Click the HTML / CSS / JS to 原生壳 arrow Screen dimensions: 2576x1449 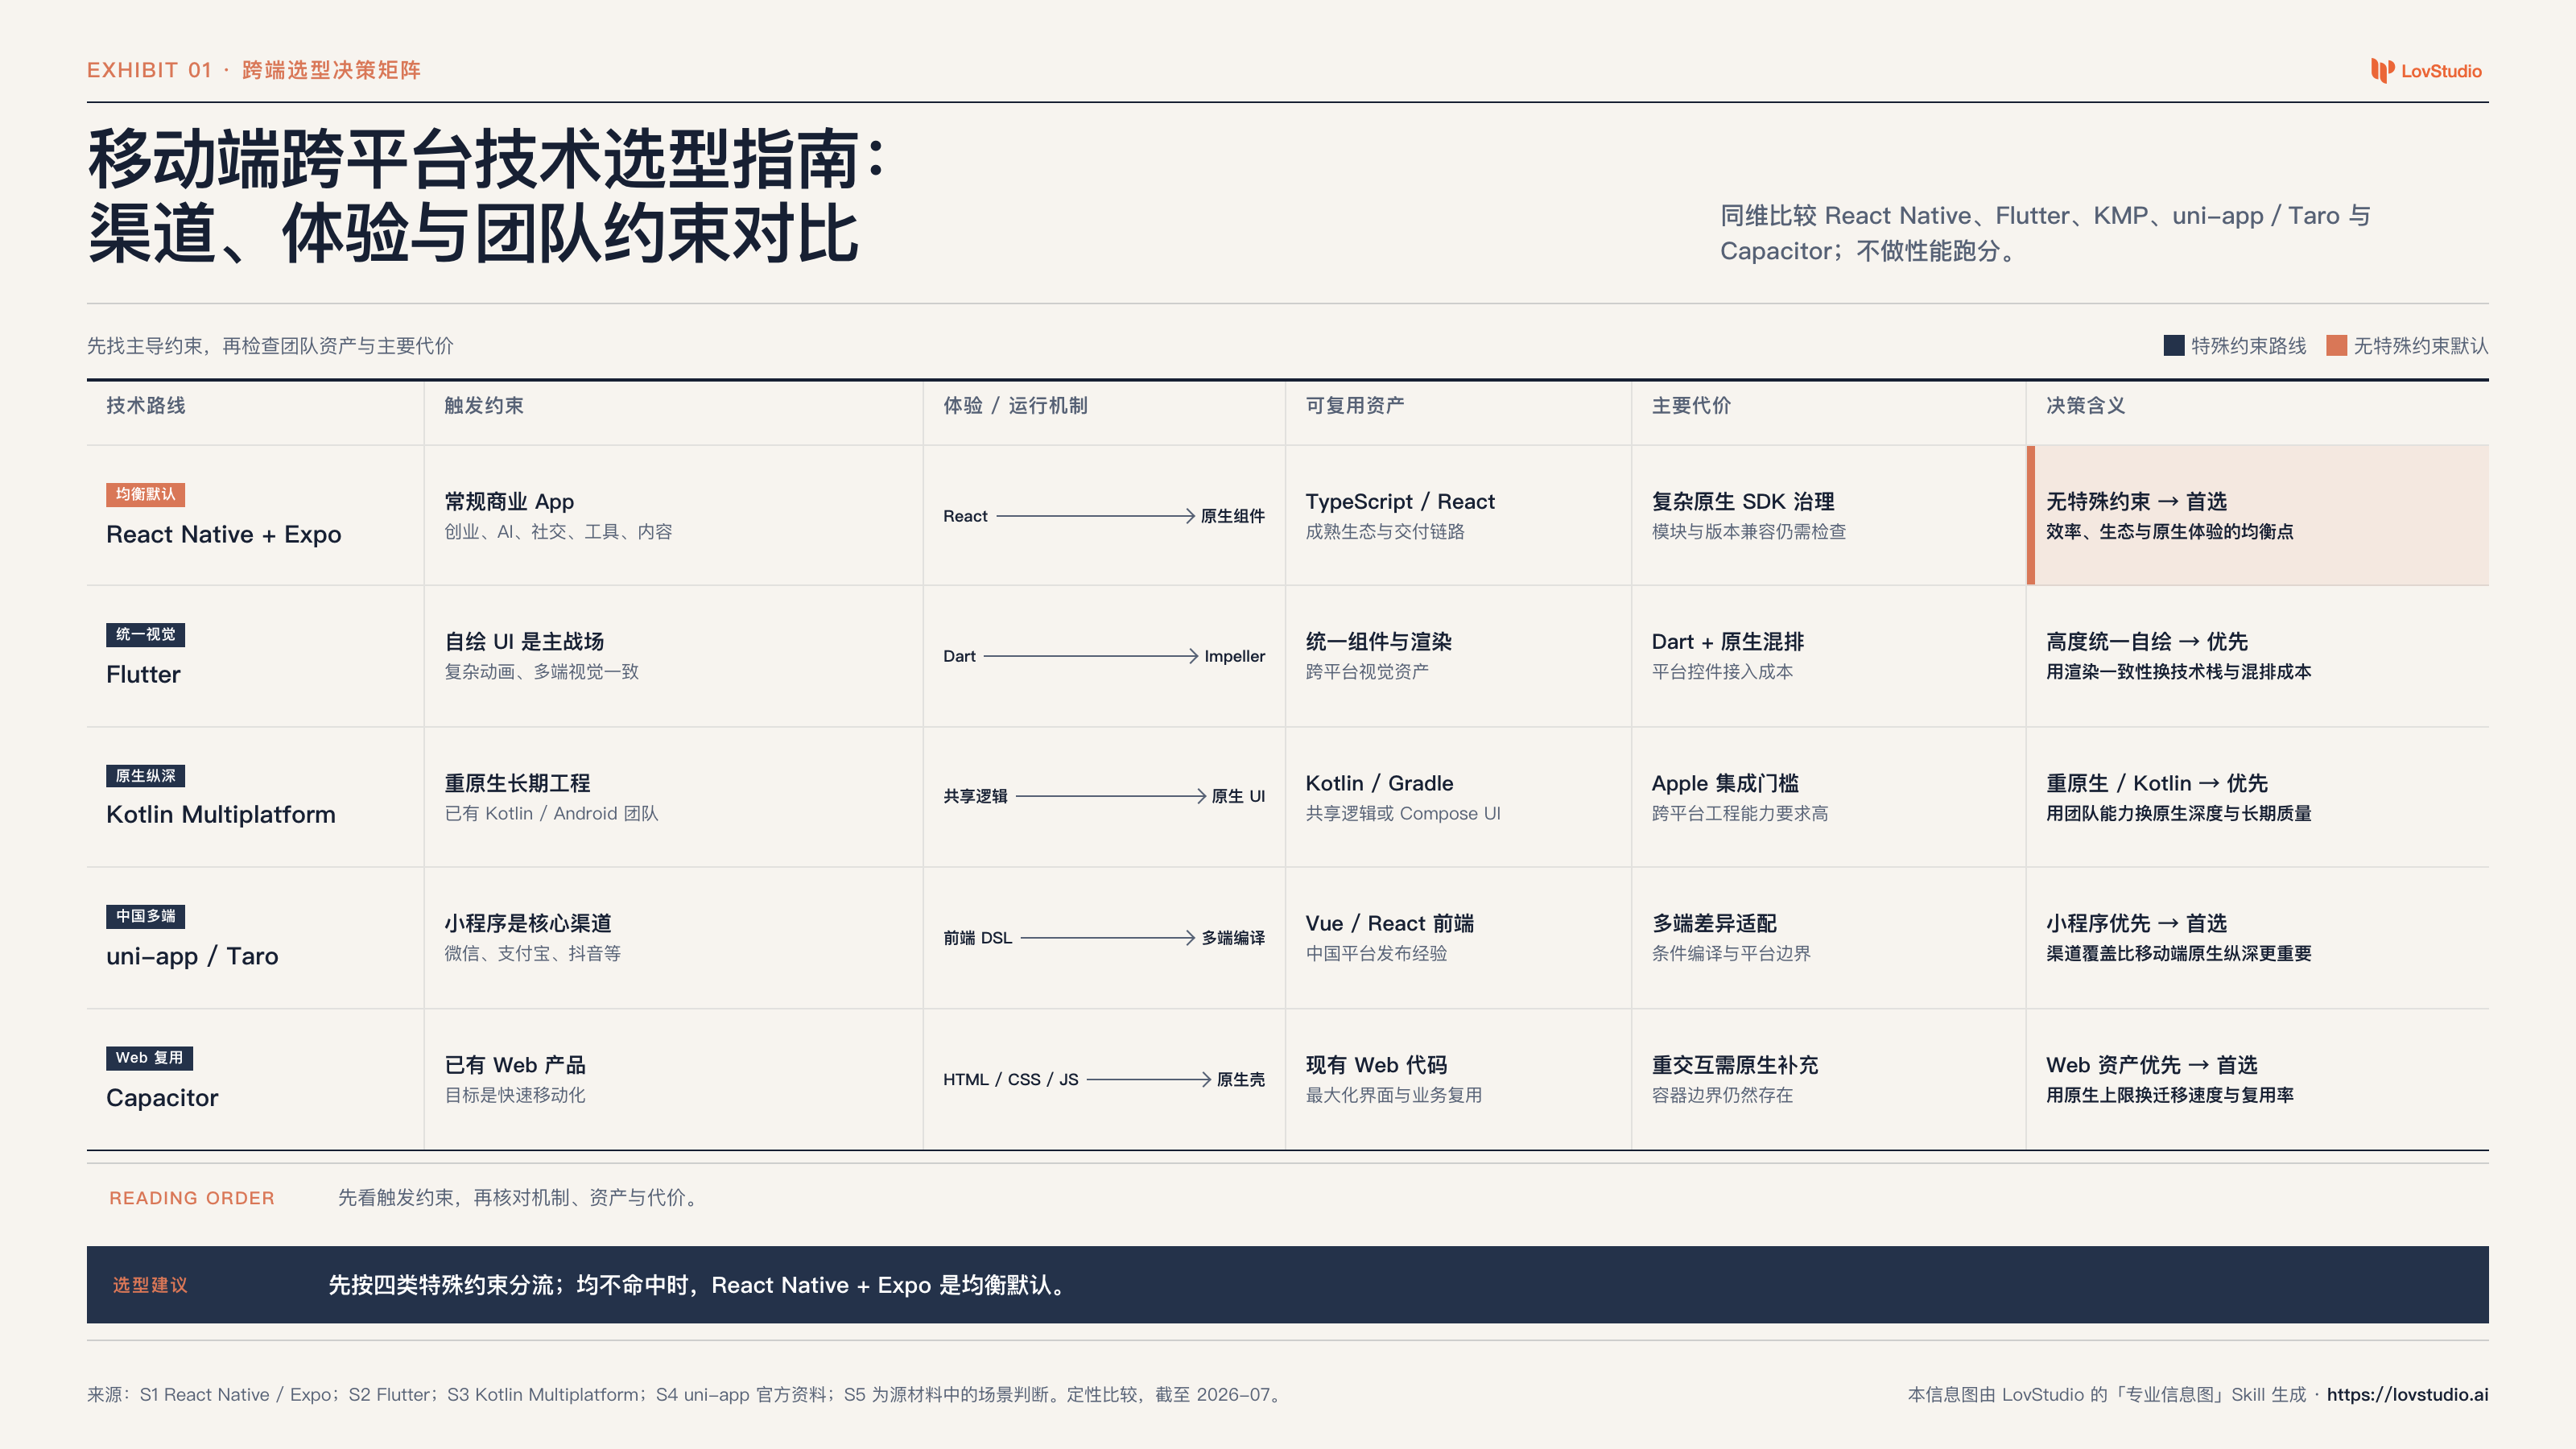pos(1149,1079)
